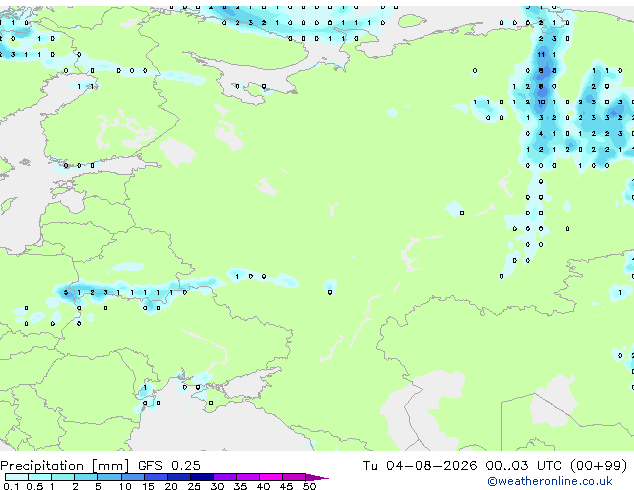Image resolution: width=634 pixels, height=490 pixels.
Task: Click the '11' precipitation value on the map
Action: (x=541, y=55)
